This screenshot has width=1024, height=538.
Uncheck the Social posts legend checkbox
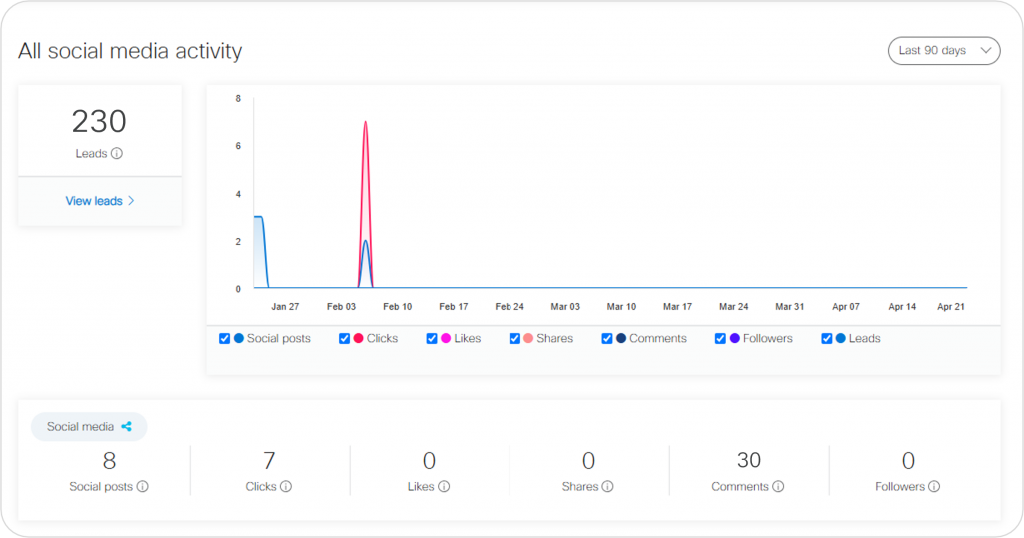(225, 339)
